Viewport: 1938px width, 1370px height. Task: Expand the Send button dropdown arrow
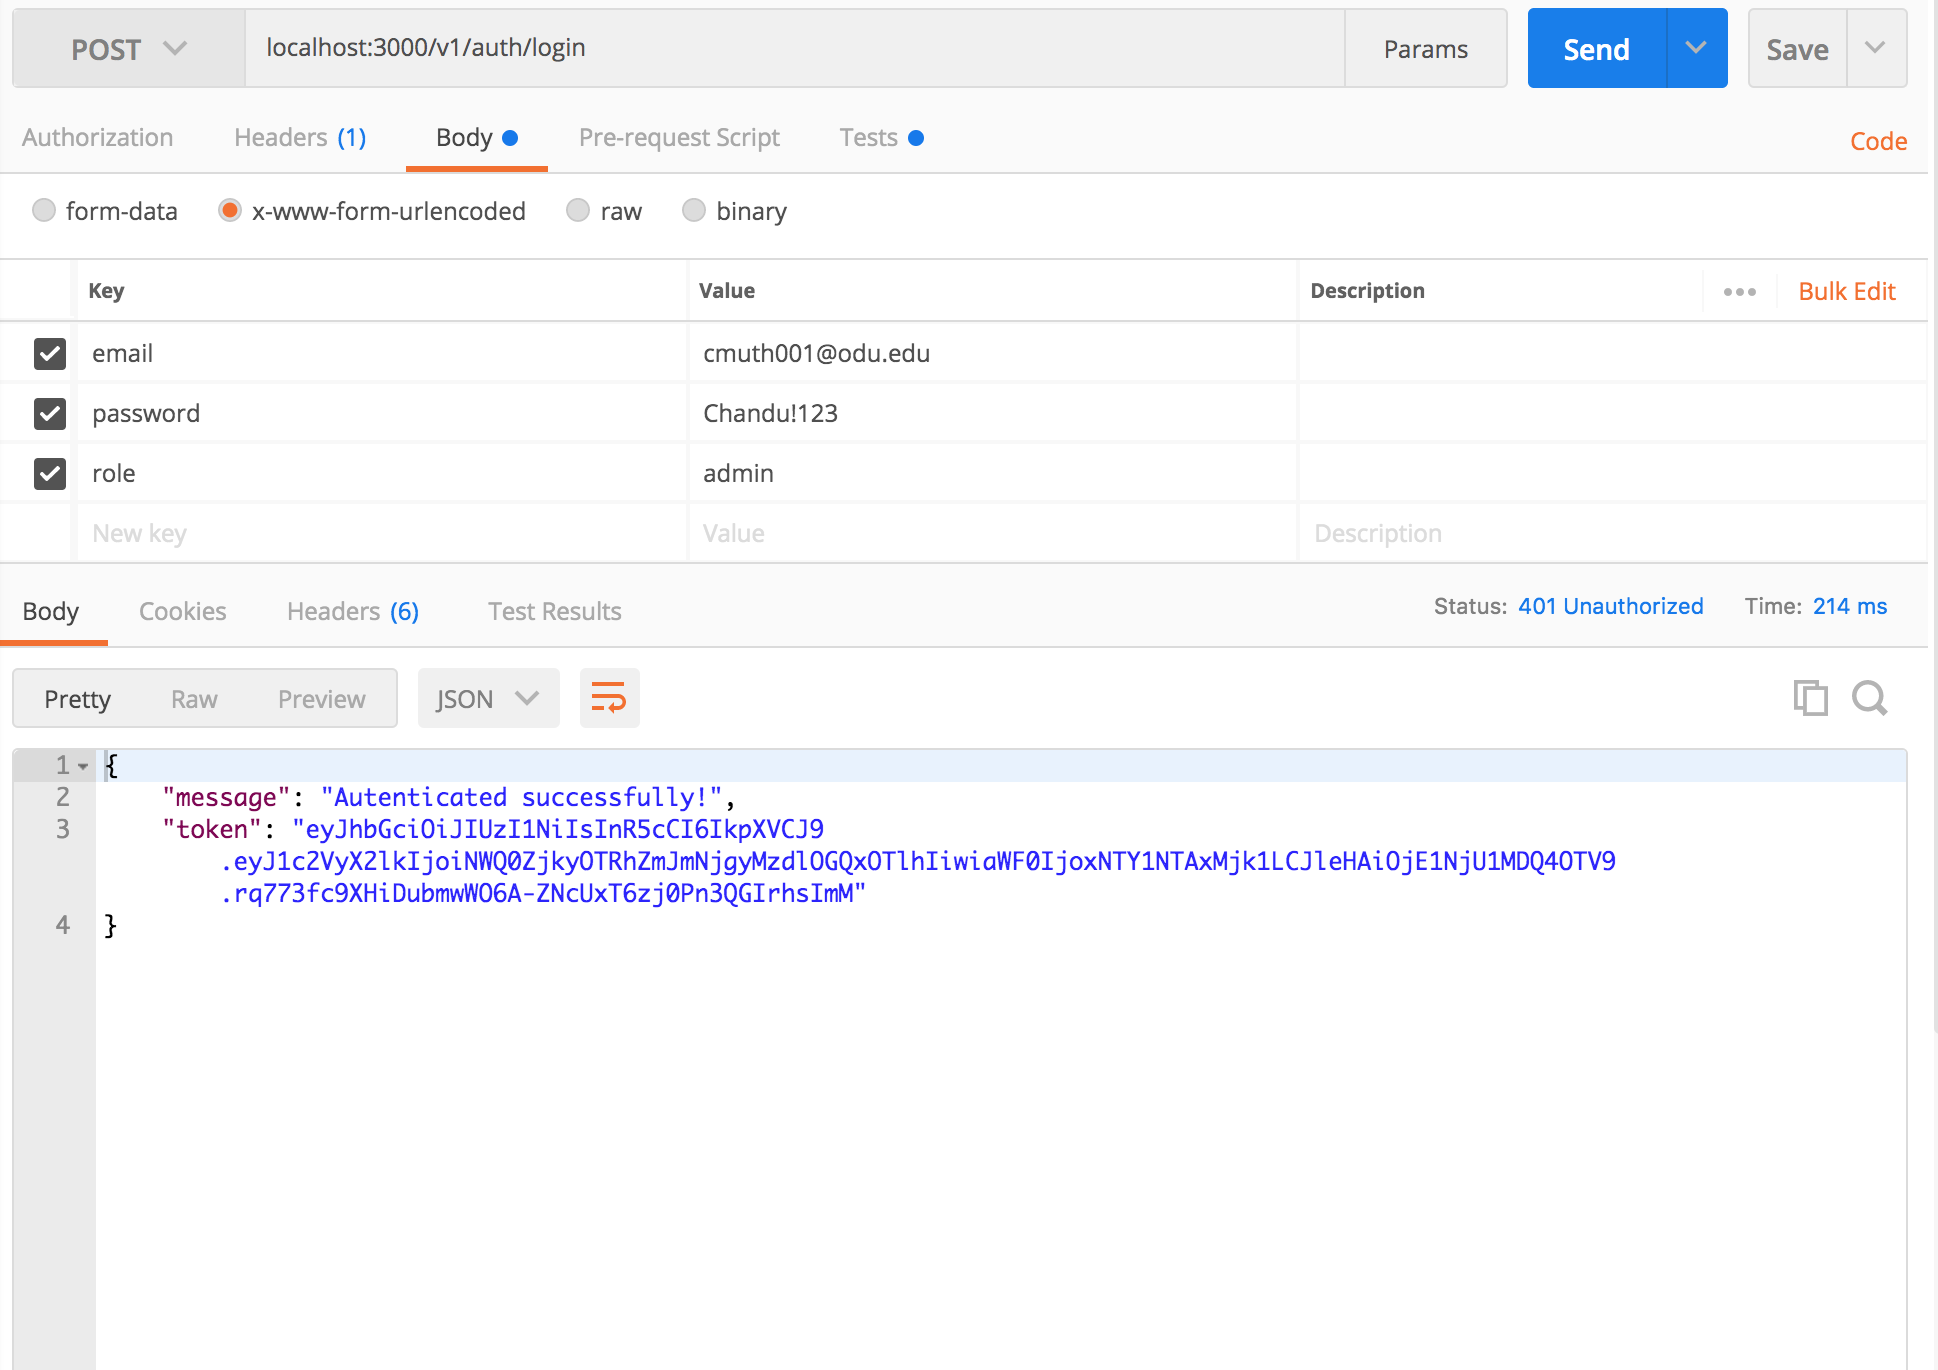[x=1696, y=48]
